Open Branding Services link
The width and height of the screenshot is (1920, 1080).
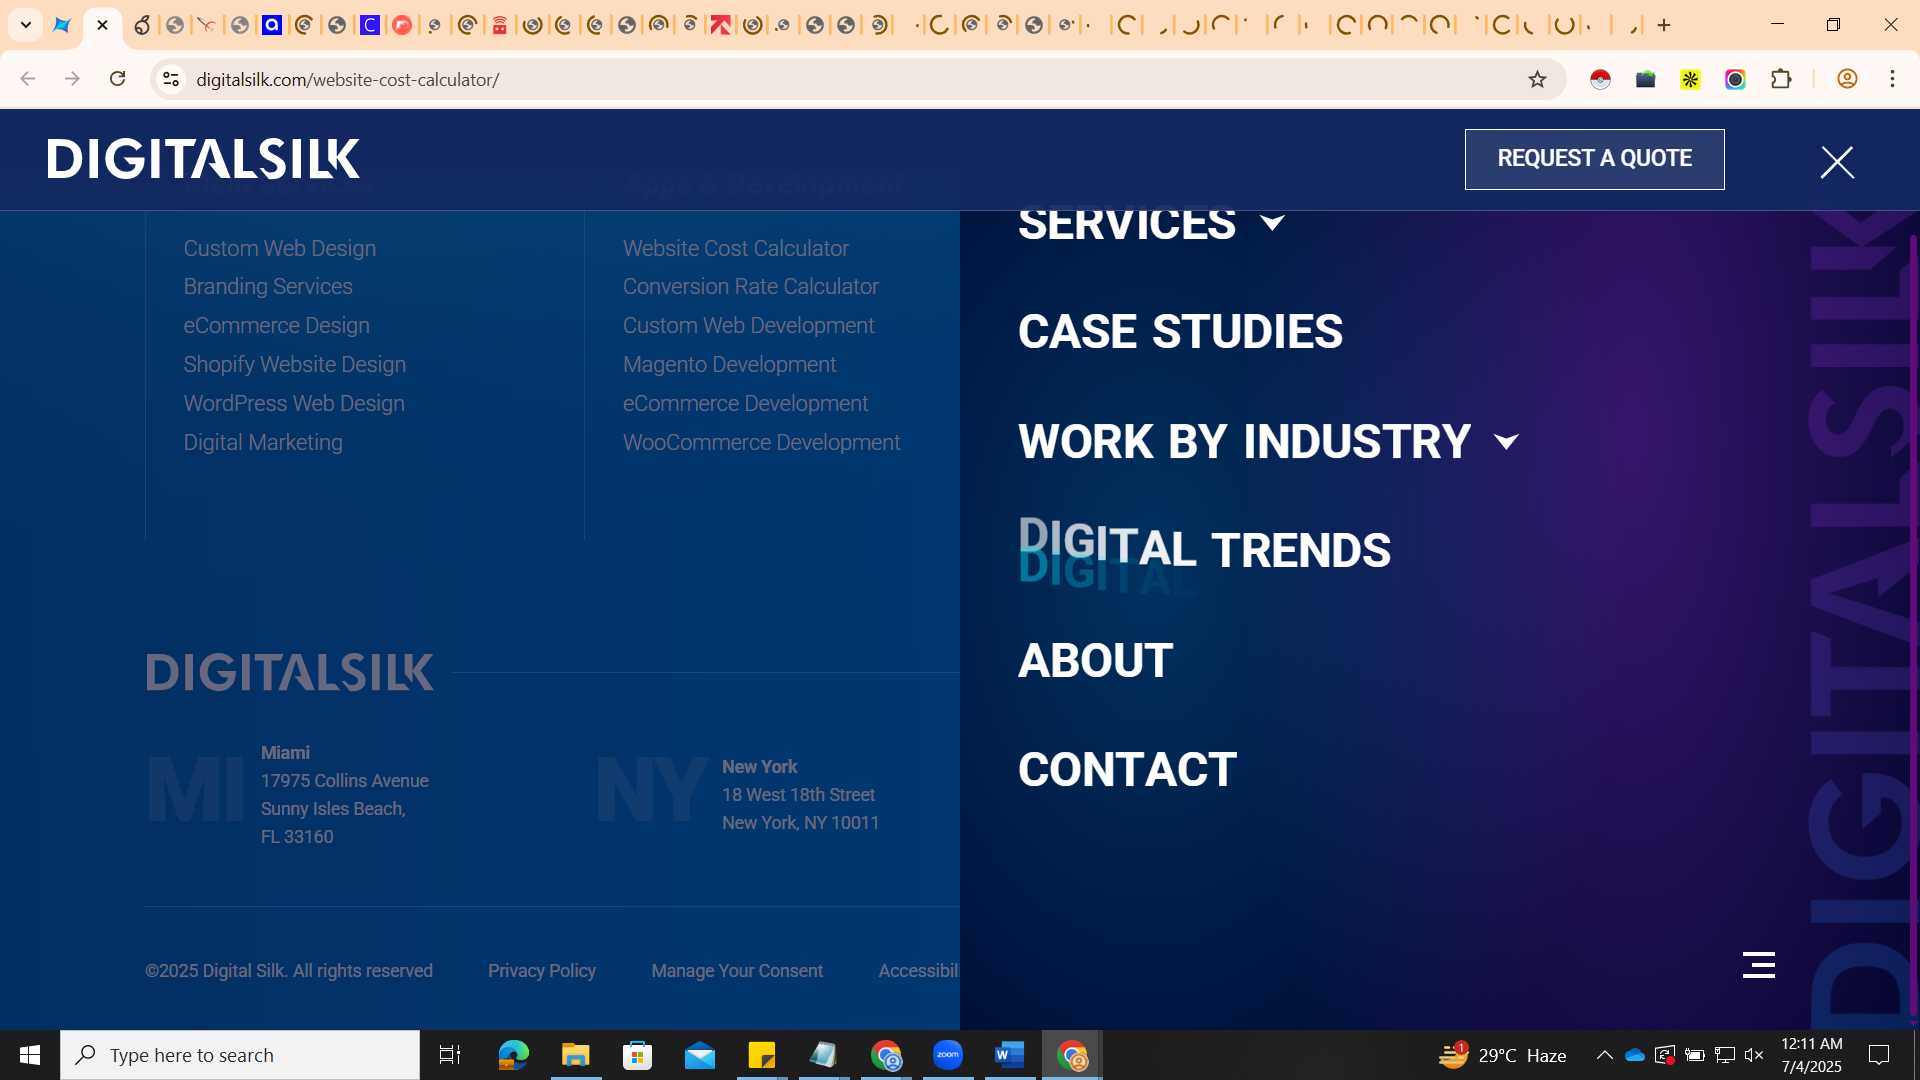point(267,286)
